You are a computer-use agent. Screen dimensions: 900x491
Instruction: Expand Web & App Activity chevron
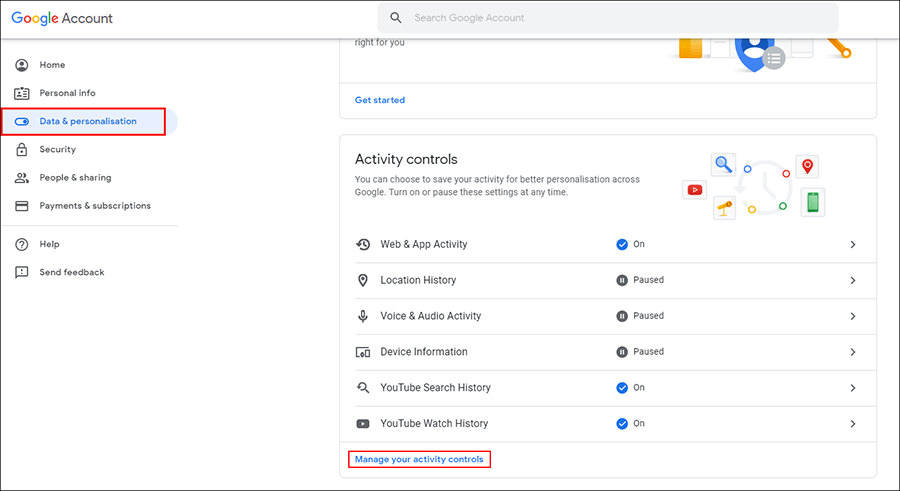853,245
